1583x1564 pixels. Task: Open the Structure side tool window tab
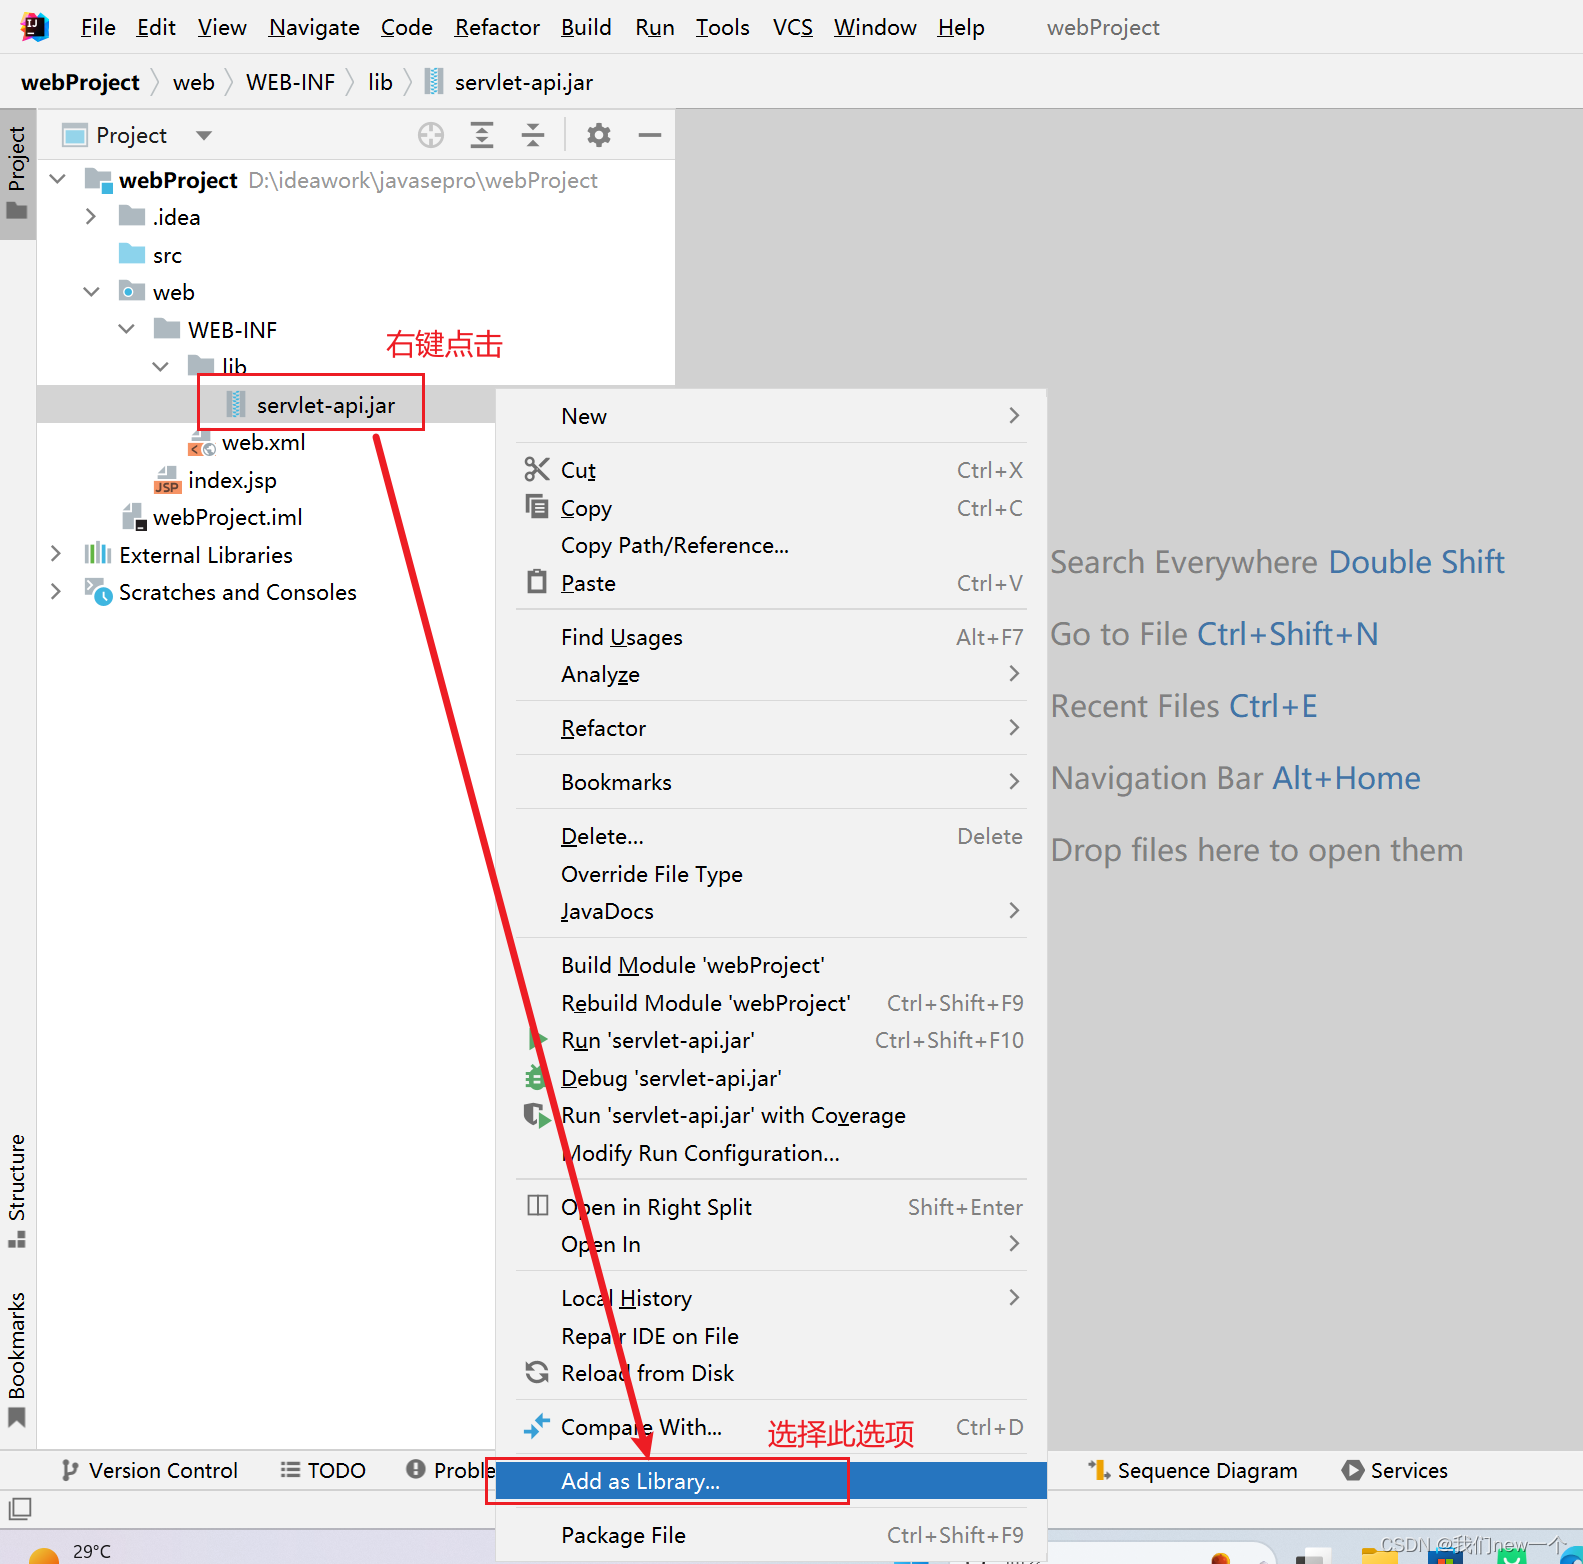pos(17,1190)
